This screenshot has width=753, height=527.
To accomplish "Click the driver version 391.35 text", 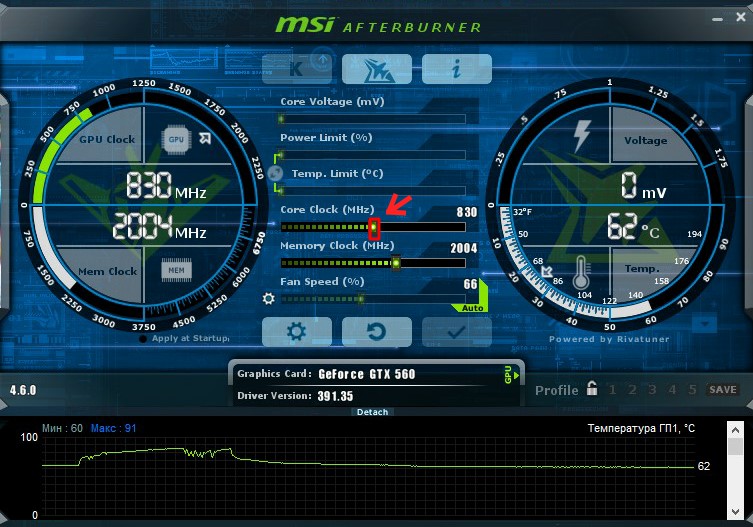I will tap(335, 396).
